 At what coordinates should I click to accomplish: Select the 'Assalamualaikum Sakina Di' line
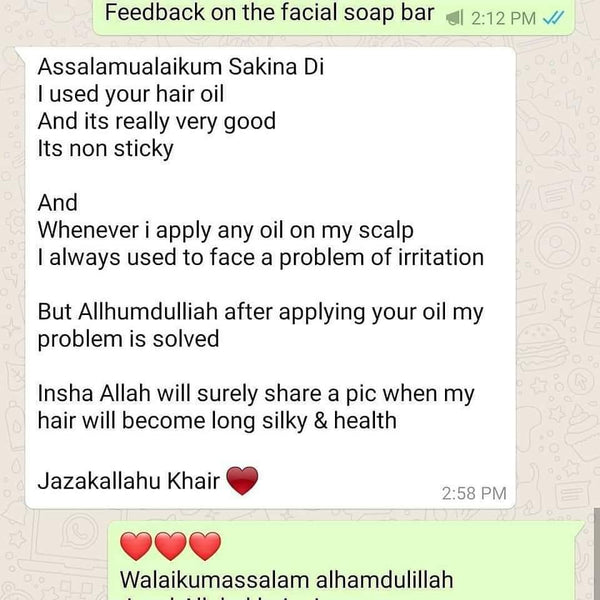pyautogui.click(x=181, y=67)
